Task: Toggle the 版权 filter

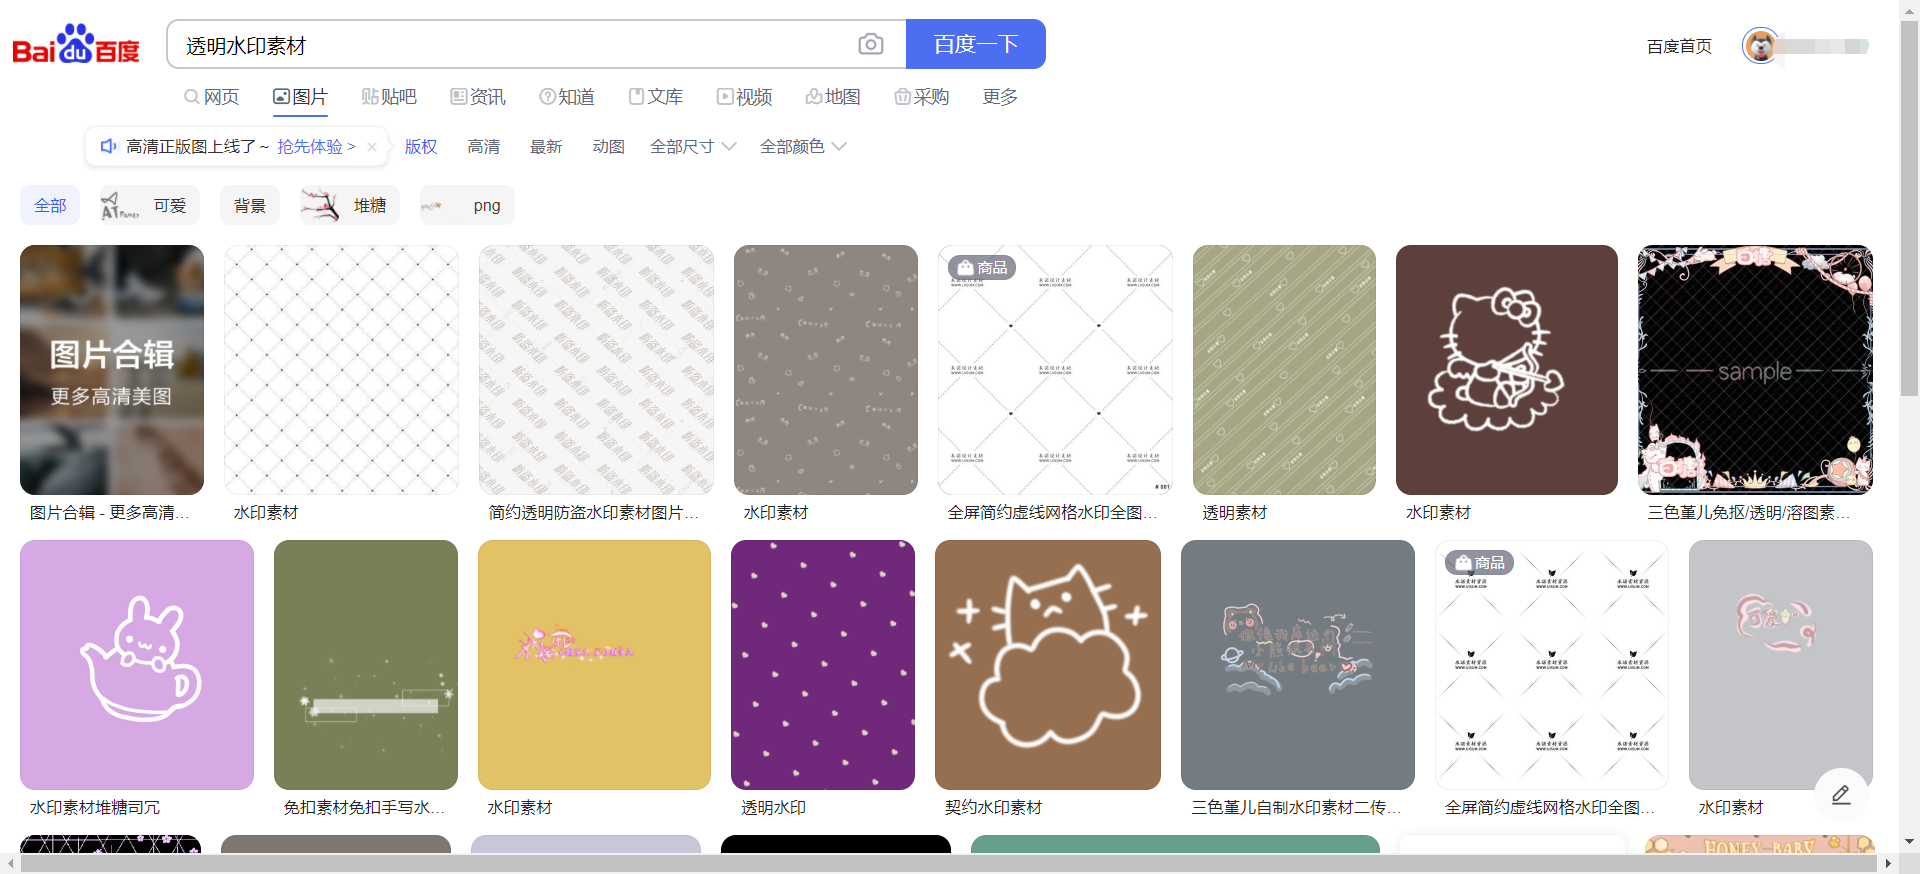Action: point(421,147)
